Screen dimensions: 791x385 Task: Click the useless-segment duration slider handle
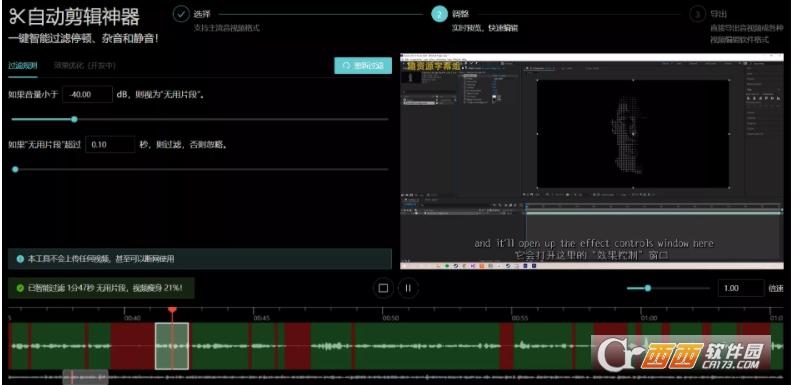pos(15,170)
